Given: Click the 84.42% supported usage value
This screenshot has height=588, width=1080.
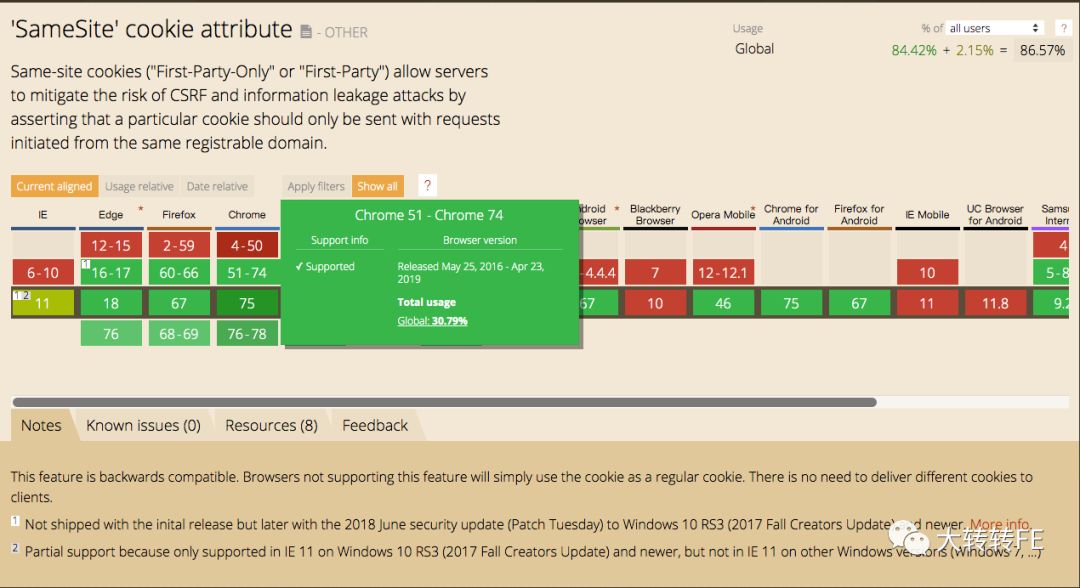Looking at the screenshot, I should [914, 50].
